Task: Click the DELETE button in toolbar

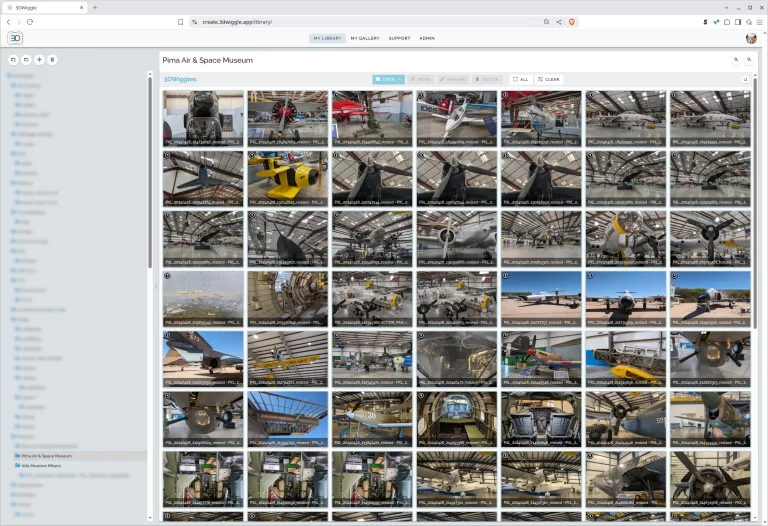Action: [x=487, y=79]
